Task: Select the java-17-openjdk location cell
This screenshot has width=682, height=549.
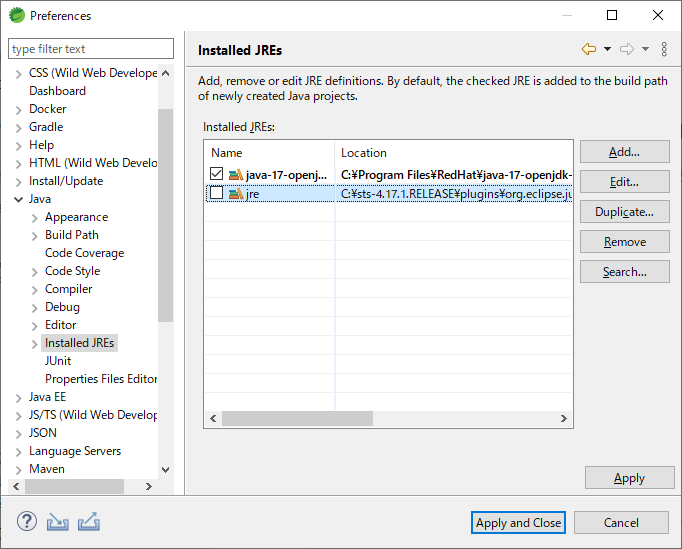Action: coord(454,175)
